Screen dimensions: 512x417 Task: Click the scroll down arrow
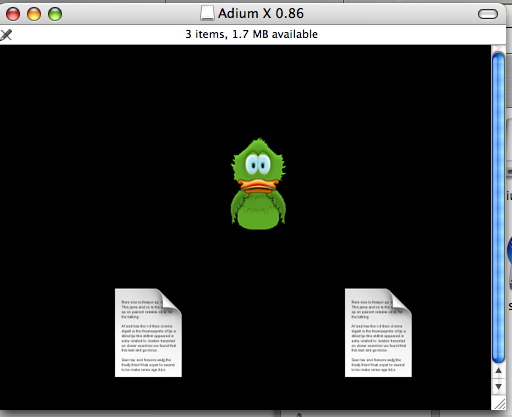tap(498, 387)
